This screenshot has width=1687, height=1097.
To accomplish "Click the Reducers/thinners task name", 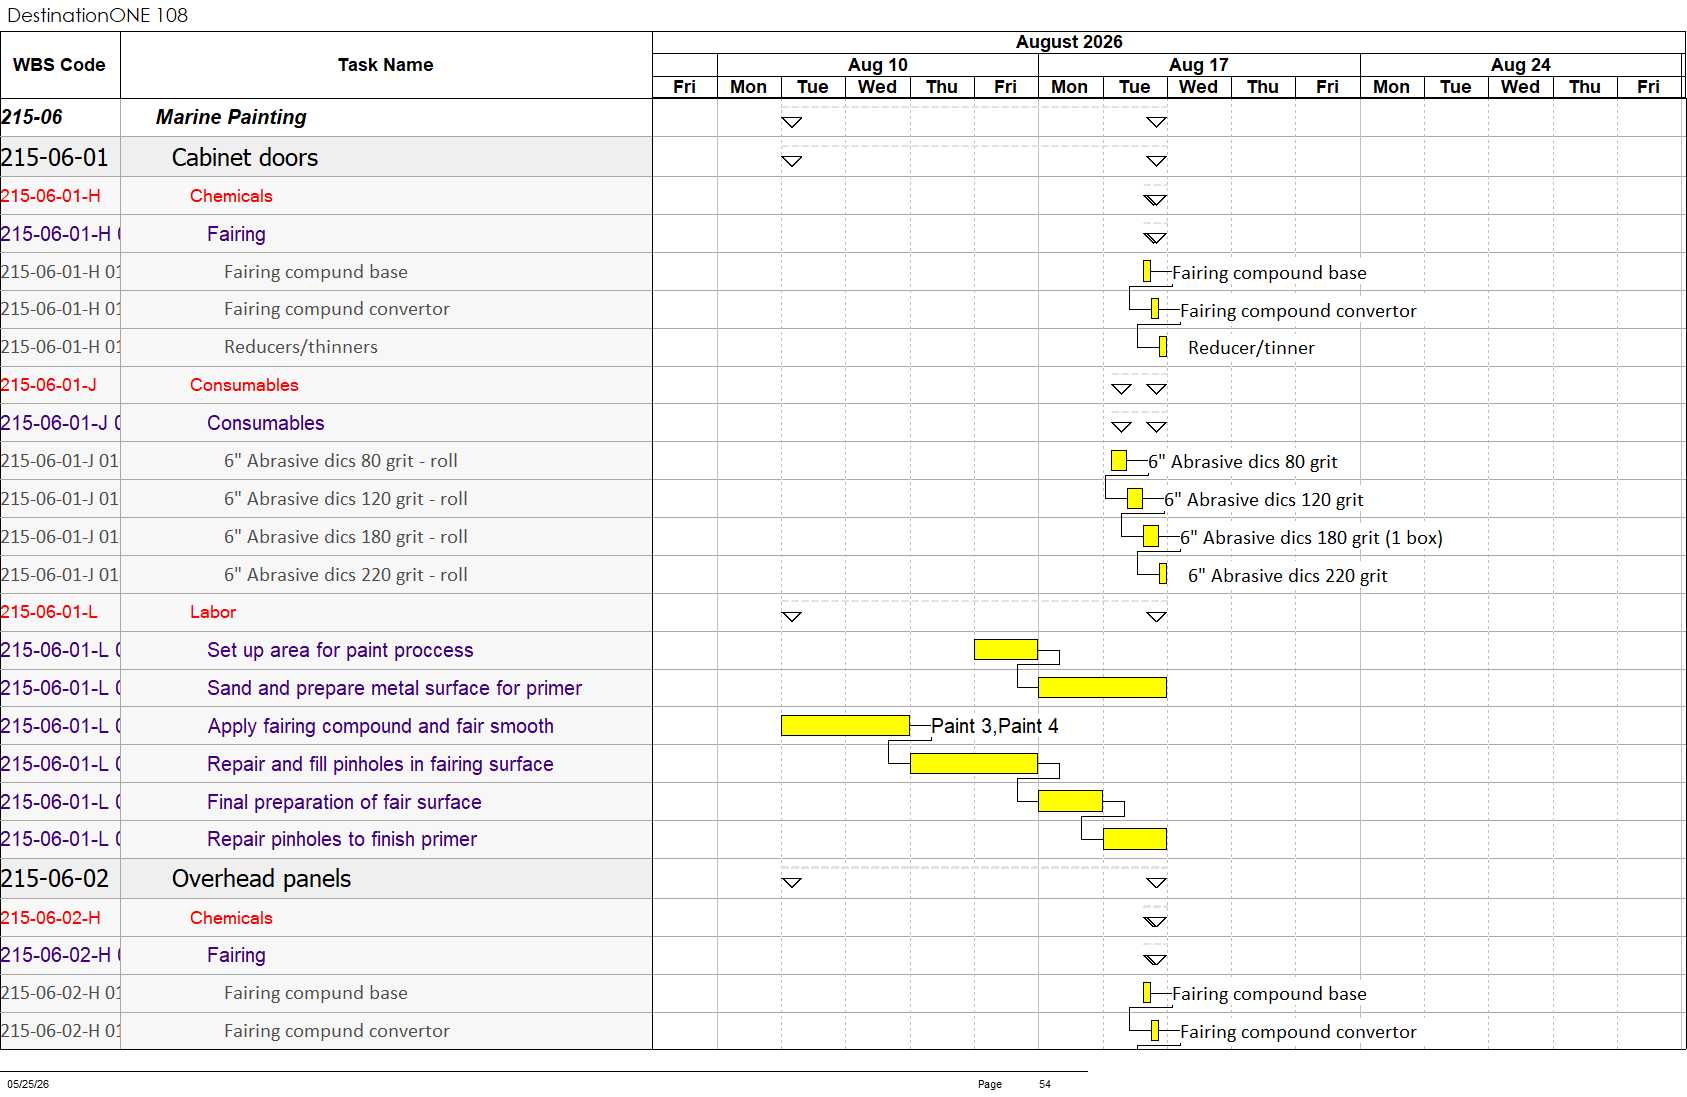I will [x=301, y=347].
